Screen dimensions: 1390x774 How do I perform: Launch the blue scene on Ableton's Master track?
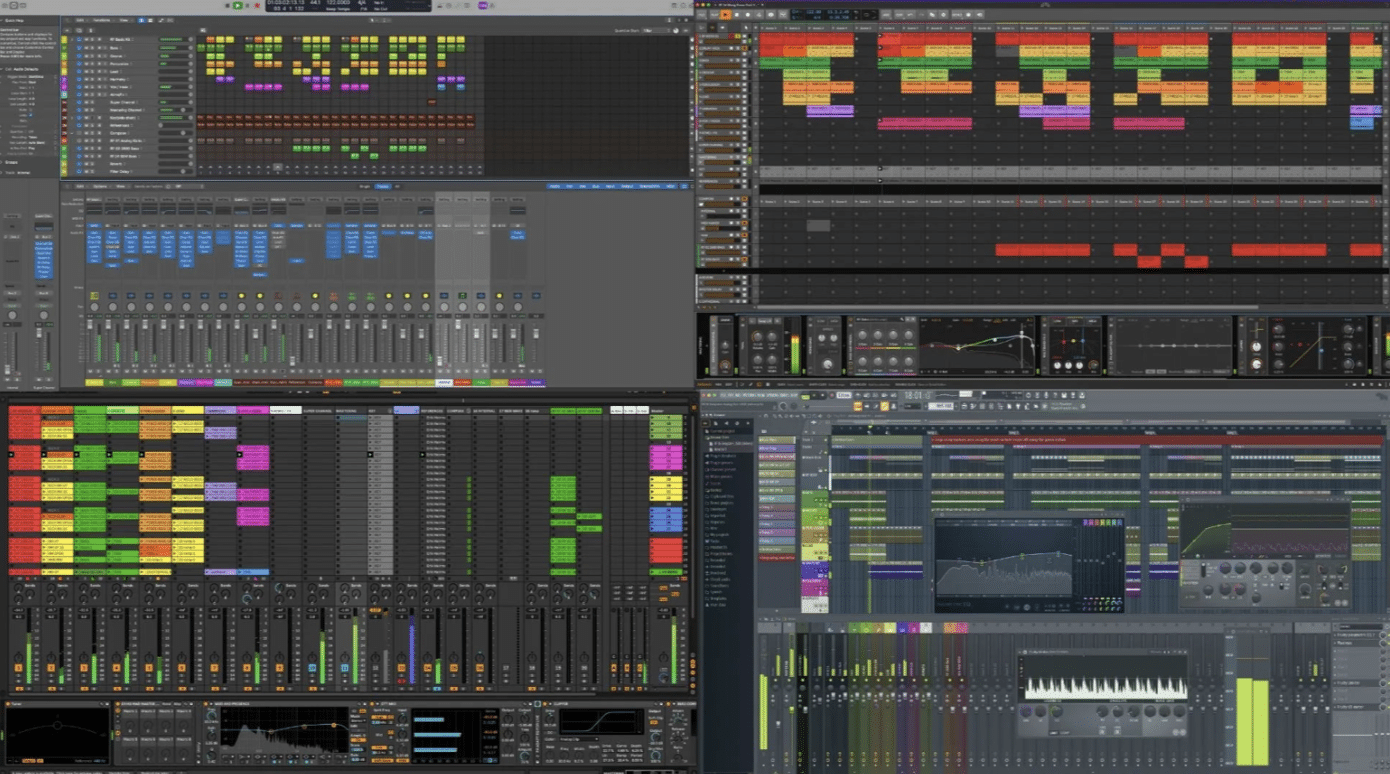[666, 518]
